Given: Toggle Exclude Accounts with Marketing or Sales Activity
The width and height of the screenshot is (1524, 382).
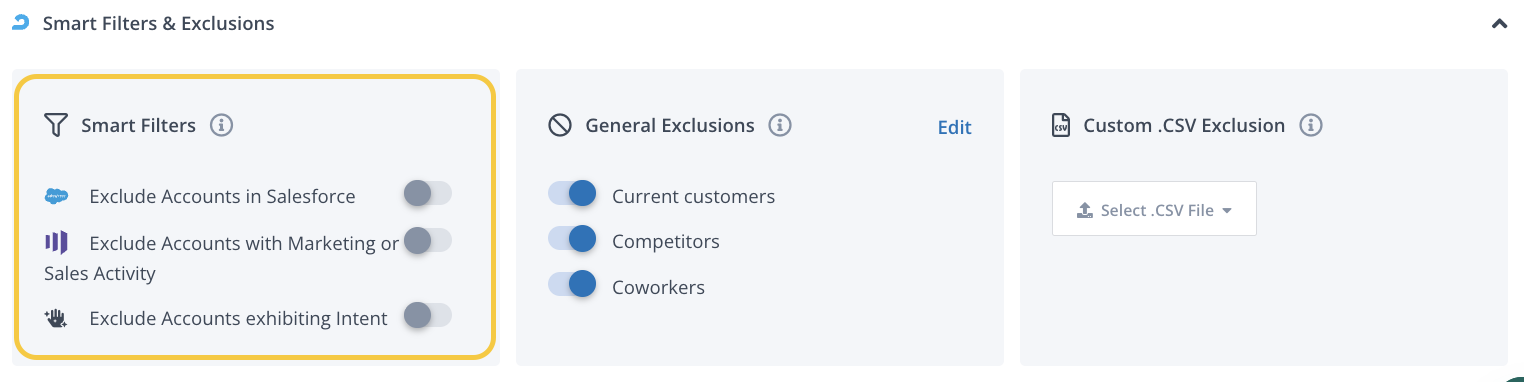Looking at the screenshot, I should (x=427, y=240).
